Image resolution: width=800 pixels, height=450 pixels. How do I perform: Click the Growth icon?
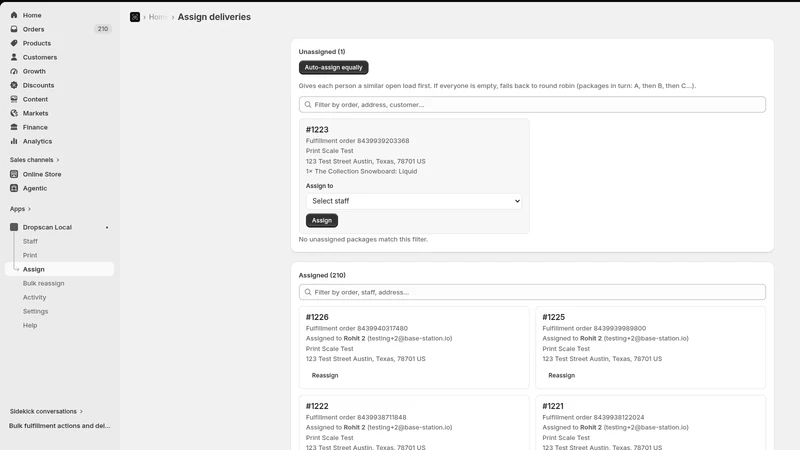14,71
